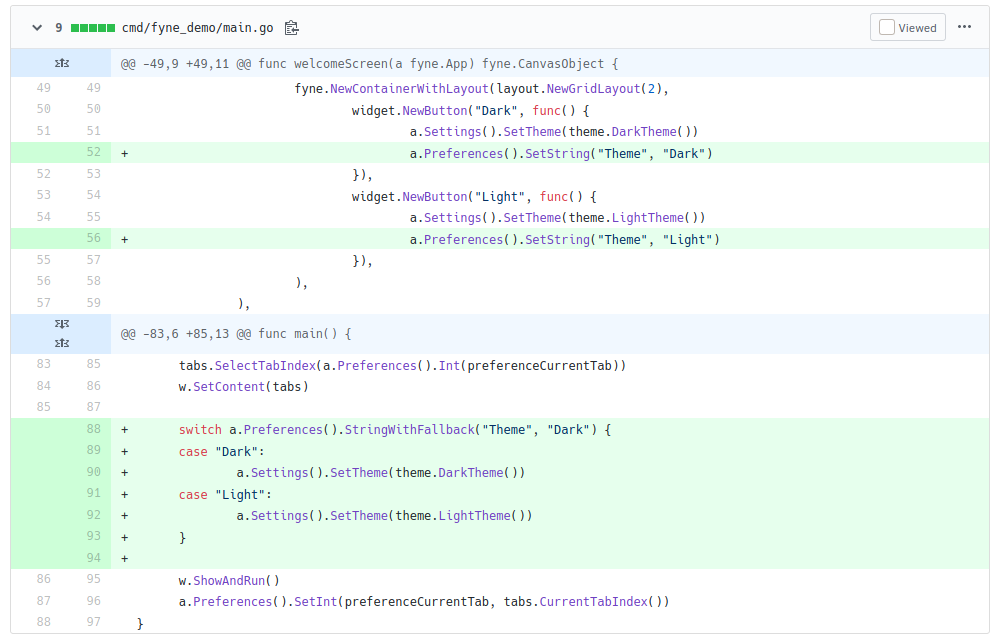This screenshot has height=640, width=997.
Task: Click the SetTheme(theme.DarkTheme()) line 90
Action: click(x=381, y=473)
